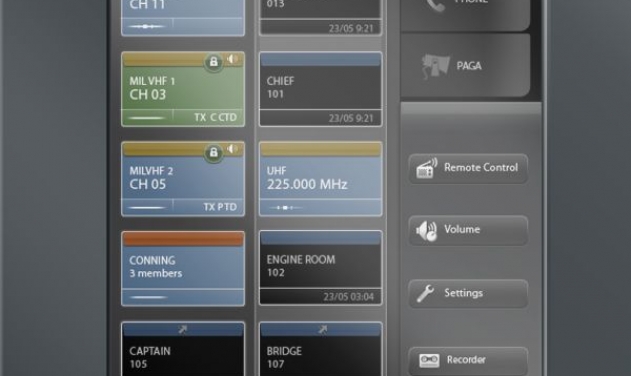
Task: Click the Volume speaker icon
Action: pos(427,231)
